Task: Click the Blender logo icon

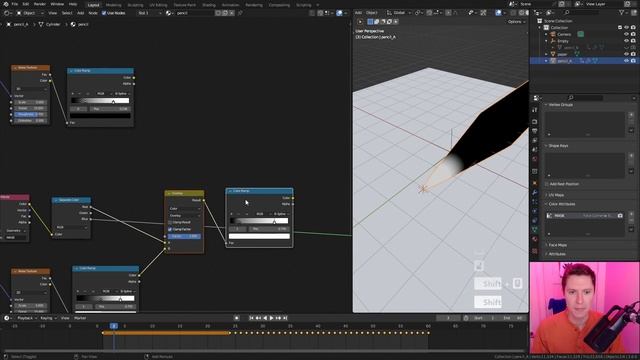Action: (x=6, y=4)
